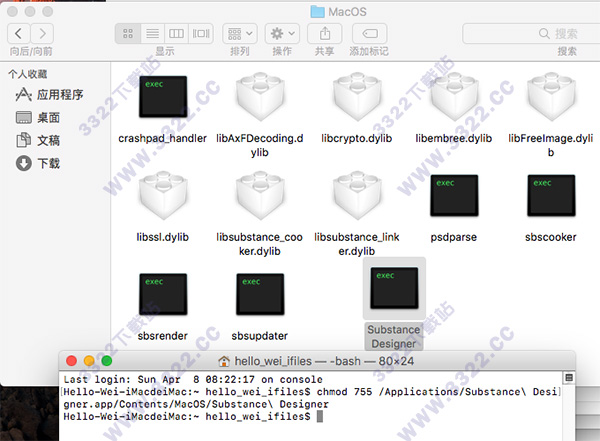The width and height of the screenshot is (600, 441).
Task: Open the action gear (操作) menu
Action: [282, 34]
